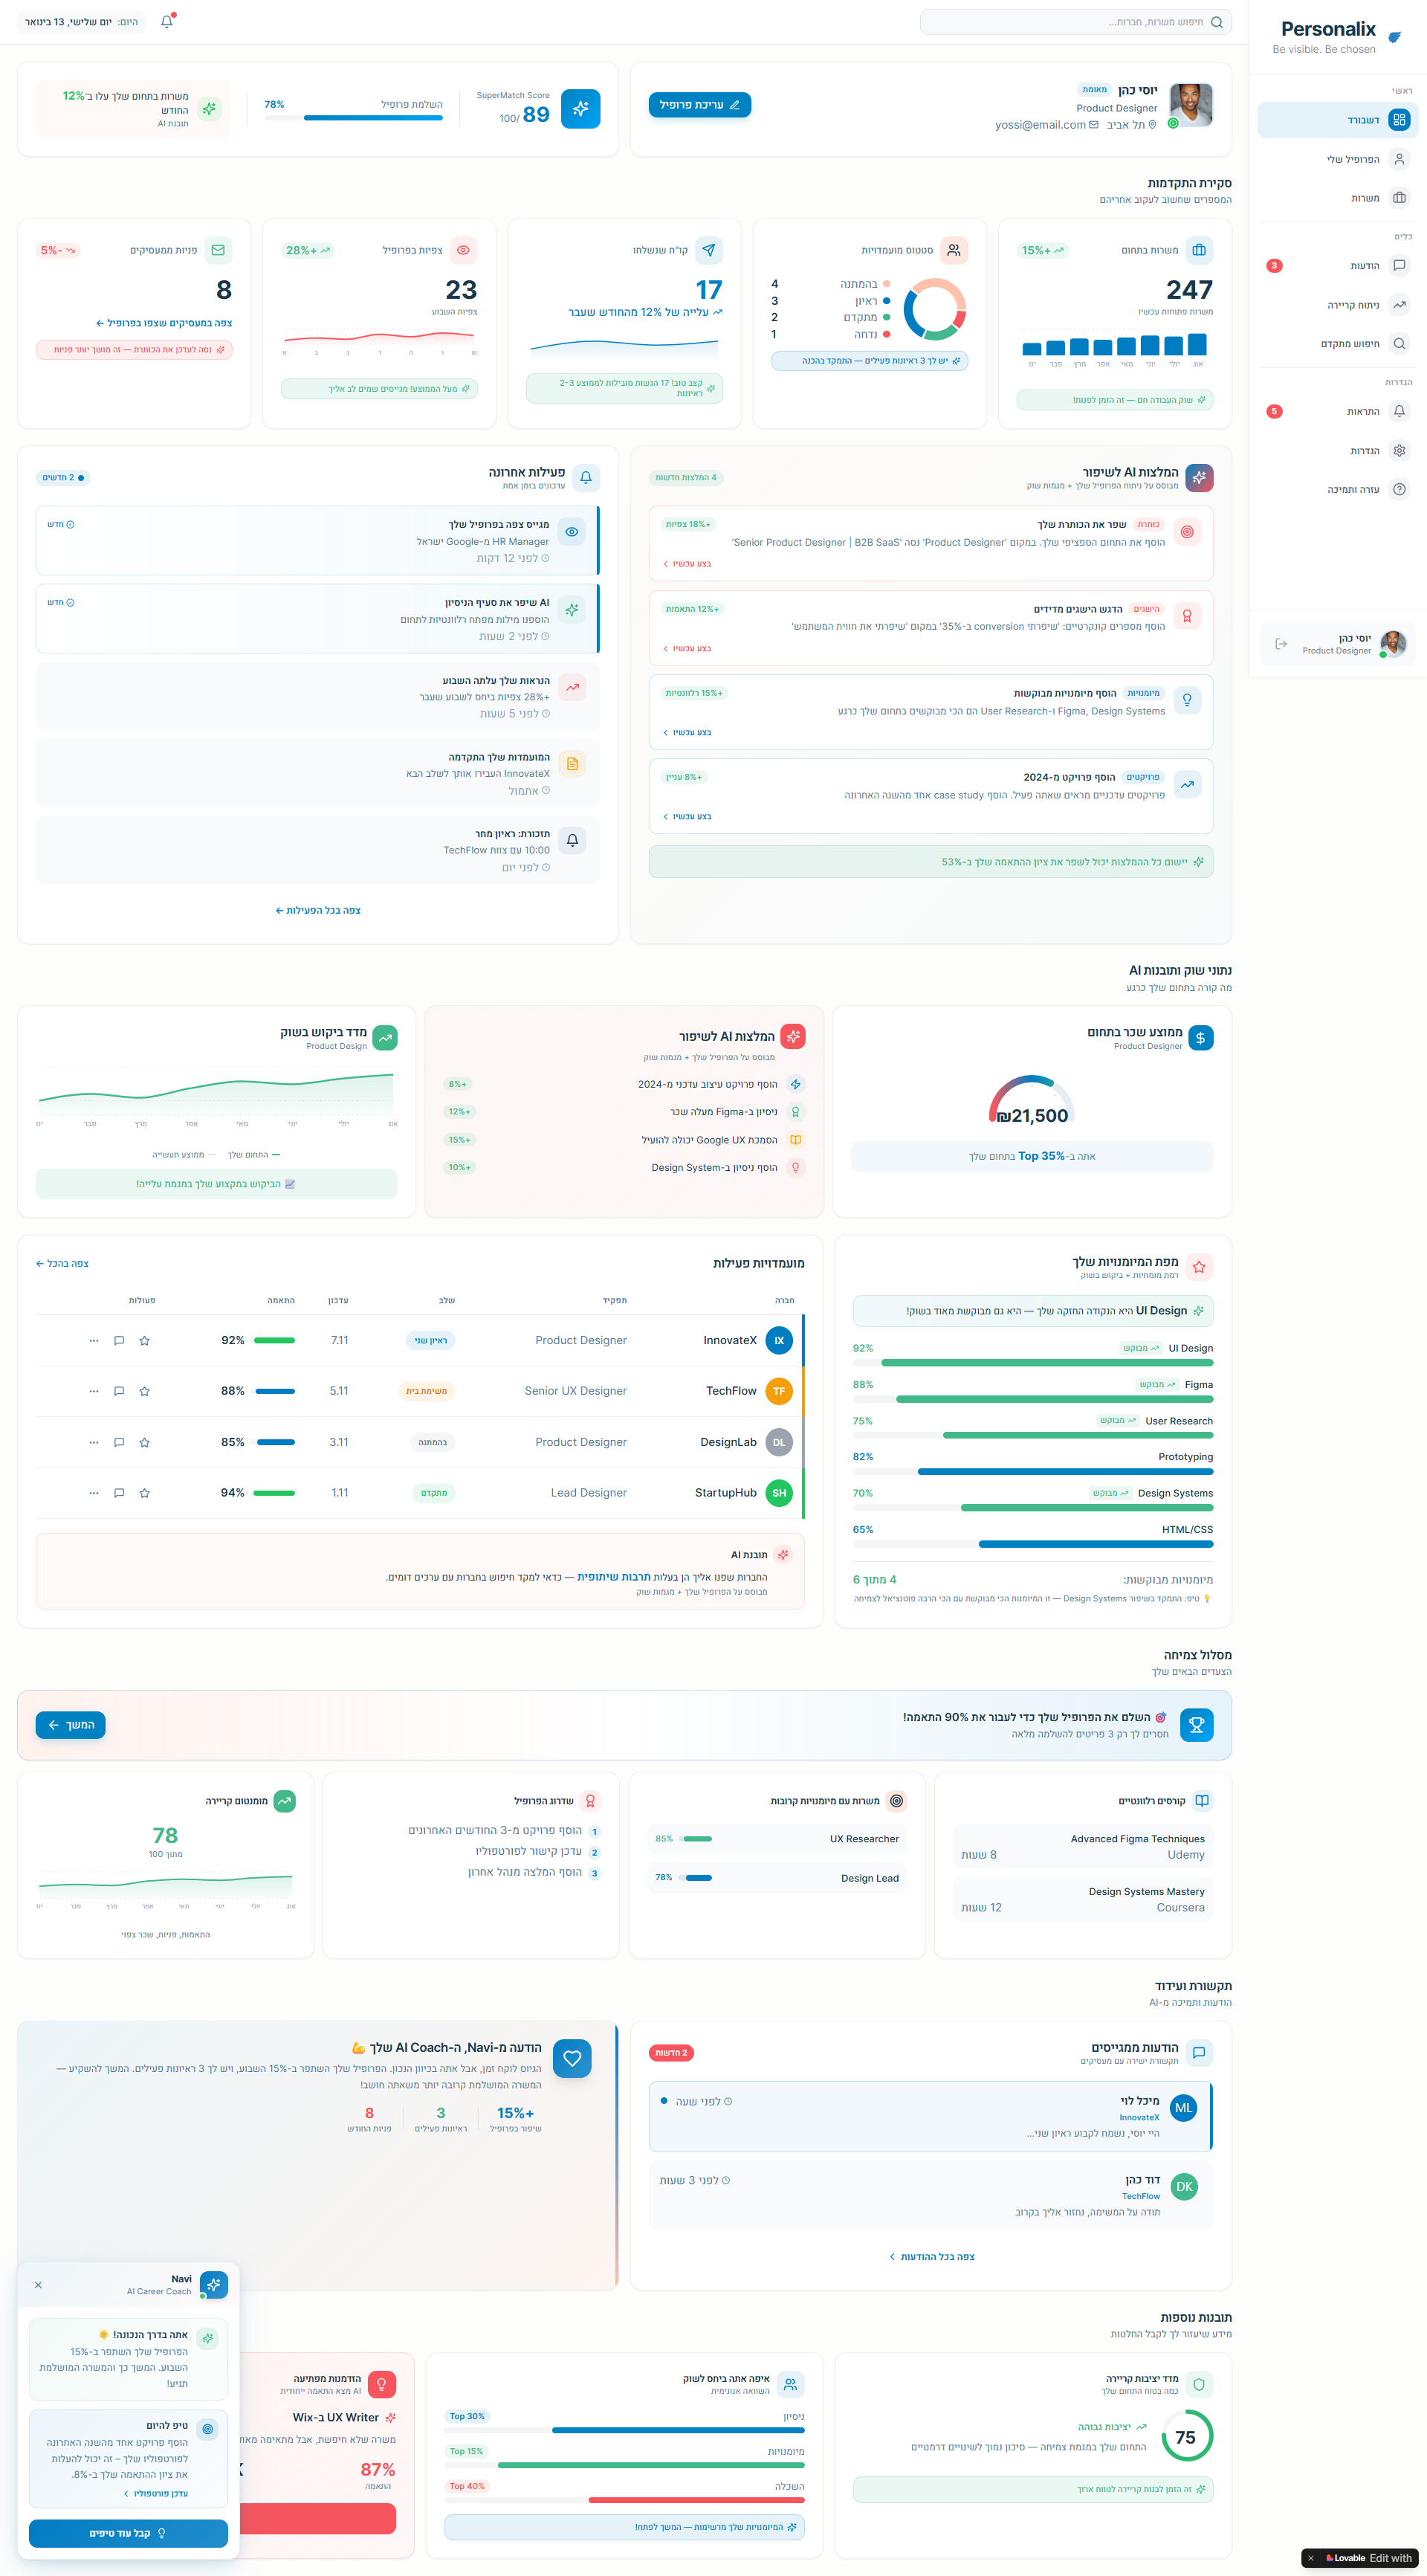Image resolution: width=1427 pixels, height=2576 pixels.
Task: Click the heart icon on Navi message
Action: [x=572, y=2058]
